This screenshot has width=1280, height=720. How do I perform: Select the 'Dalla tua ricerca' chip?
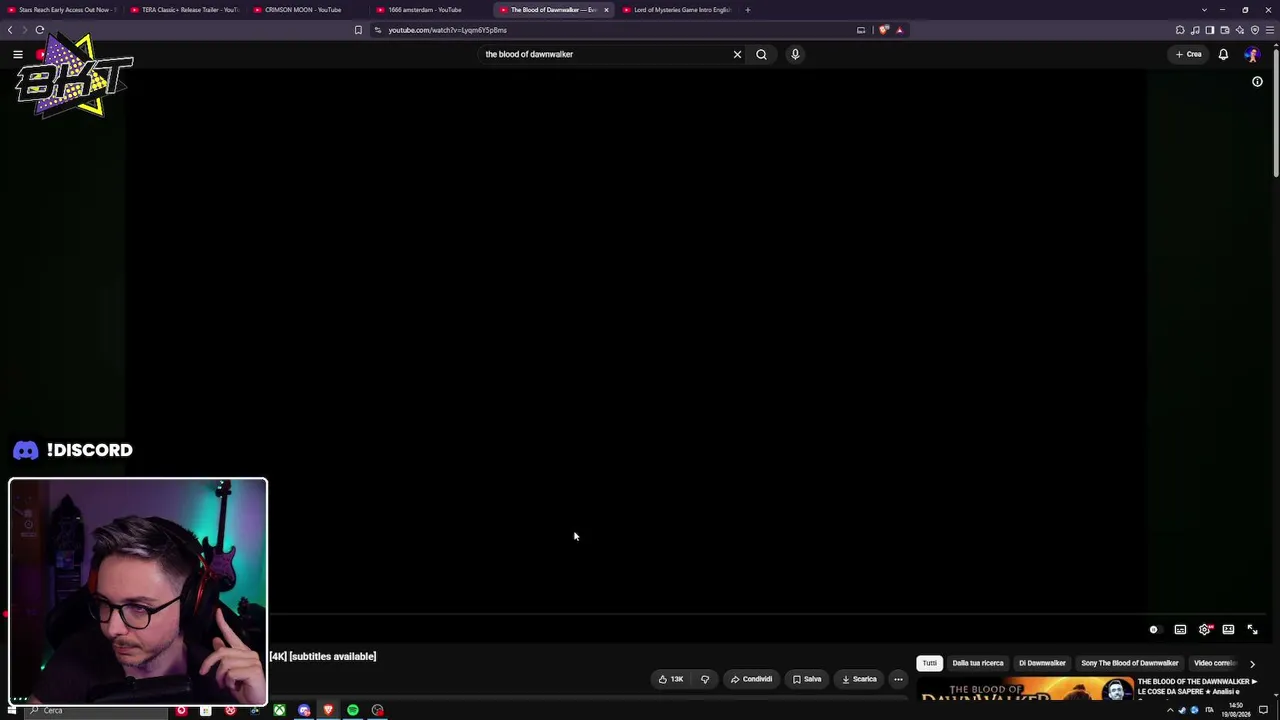pyautogui.click(x=978, y=663)
